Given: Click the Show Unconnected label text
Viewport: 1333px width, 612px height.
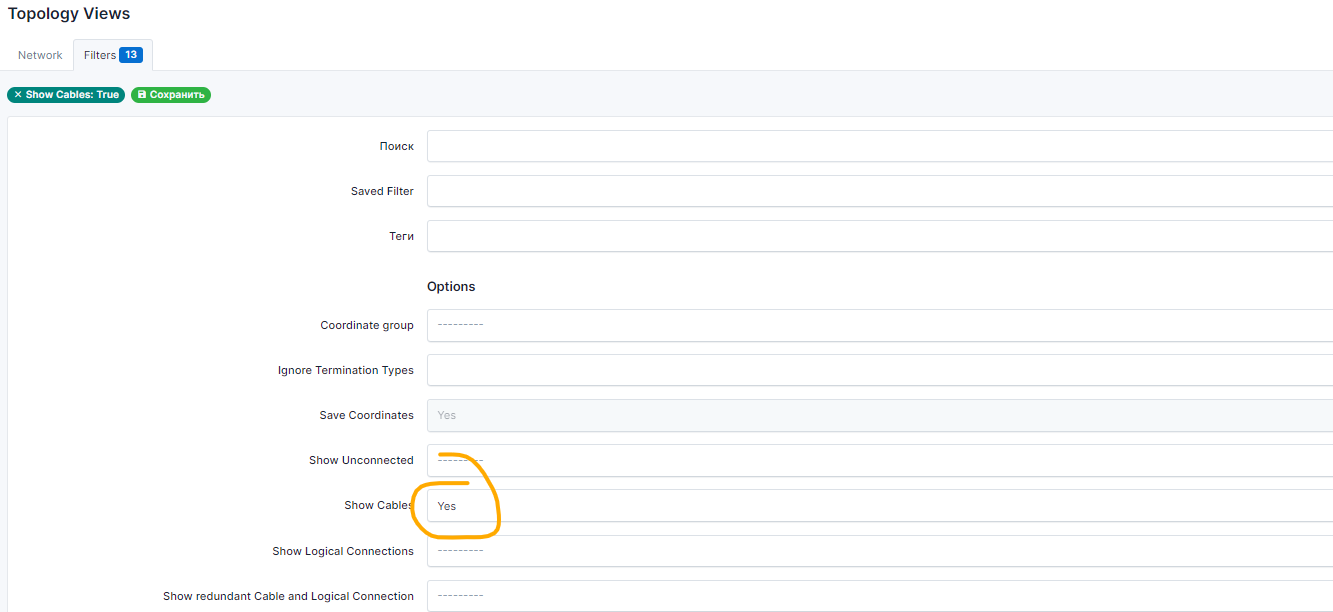Looking at the screenshot, I should pos(361,460).
